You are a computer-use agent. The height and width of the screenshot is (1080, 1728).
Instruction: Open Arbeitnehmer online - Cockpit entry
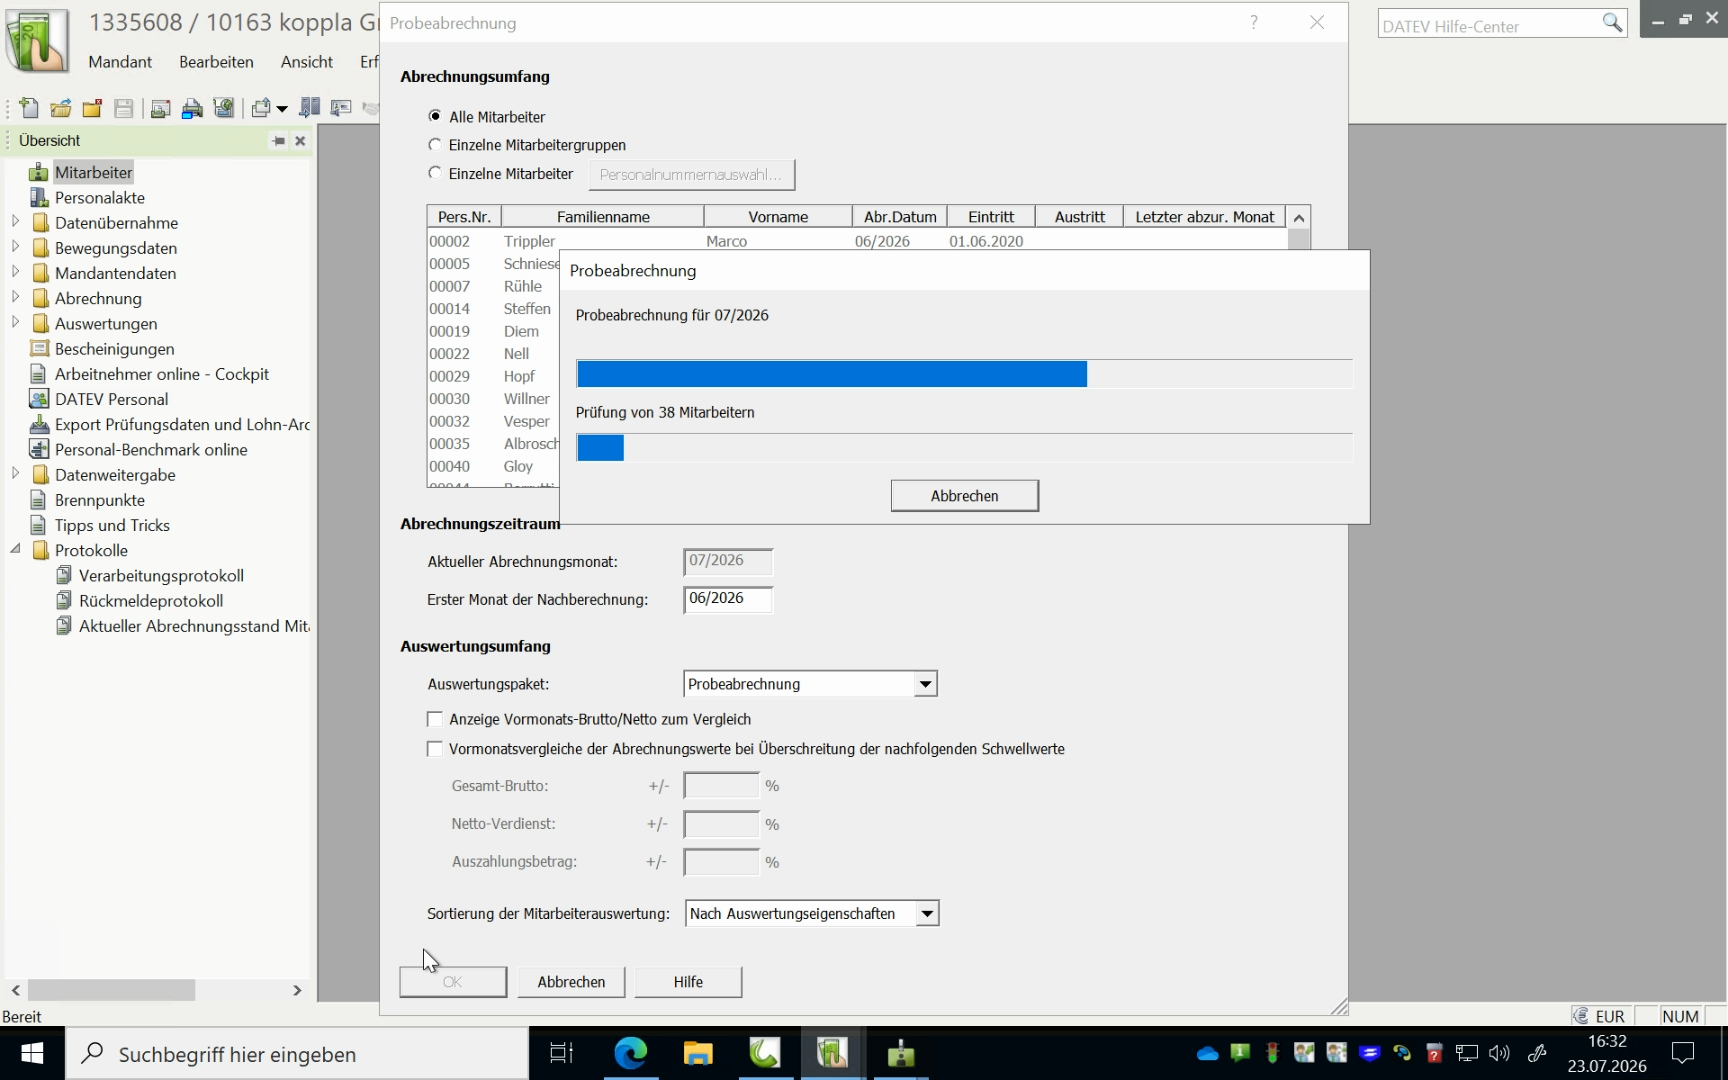point(162,374)
